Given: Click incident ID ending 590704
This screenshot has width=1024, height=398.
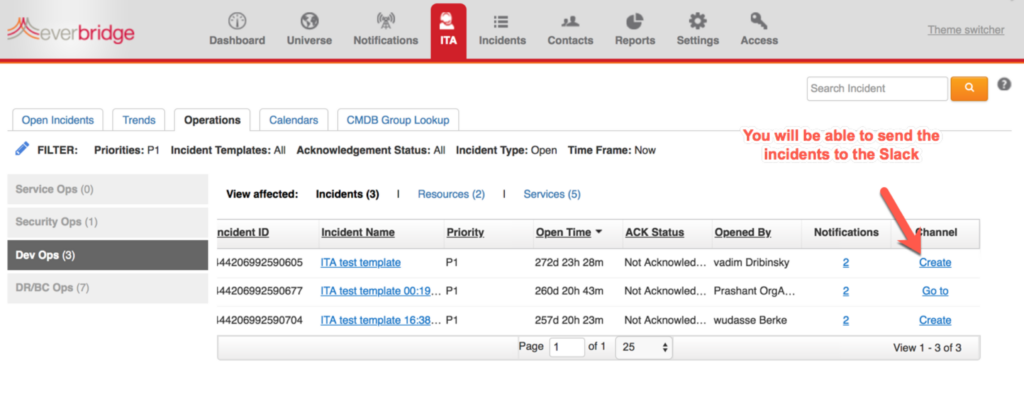Looking at the screenshot, I should [259, 320].
